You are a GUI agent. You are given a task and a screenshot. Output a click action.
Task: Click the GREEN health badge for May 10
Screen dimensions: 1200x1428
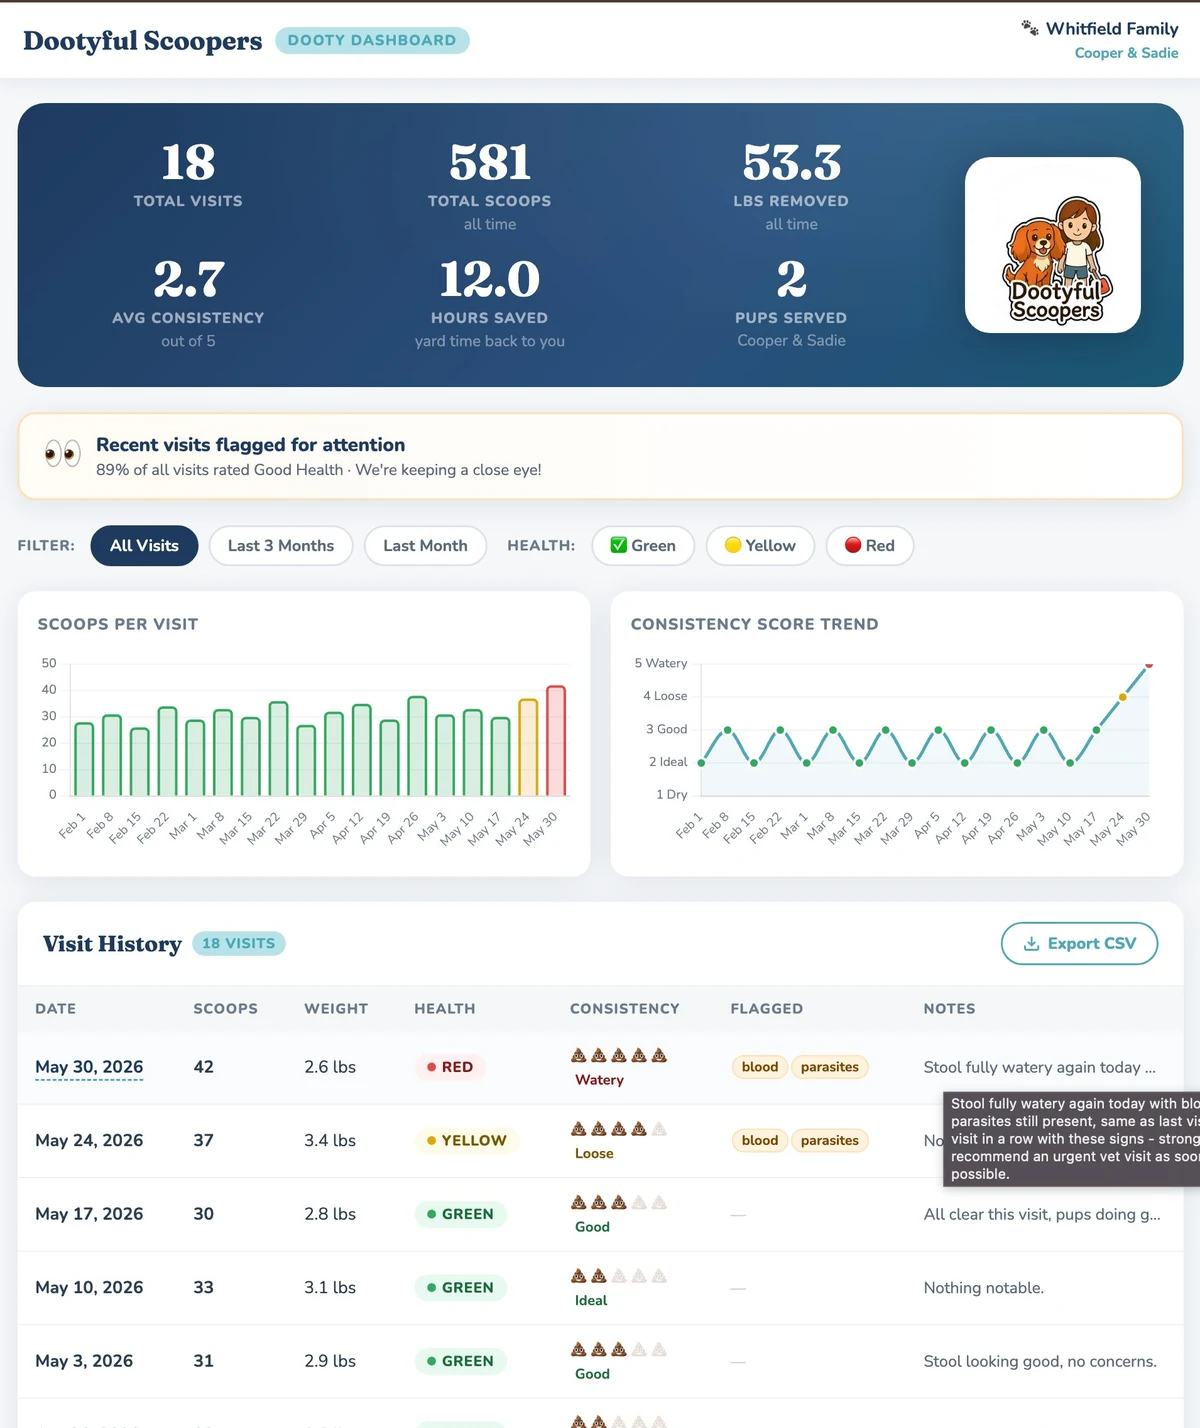(461, 1288)
